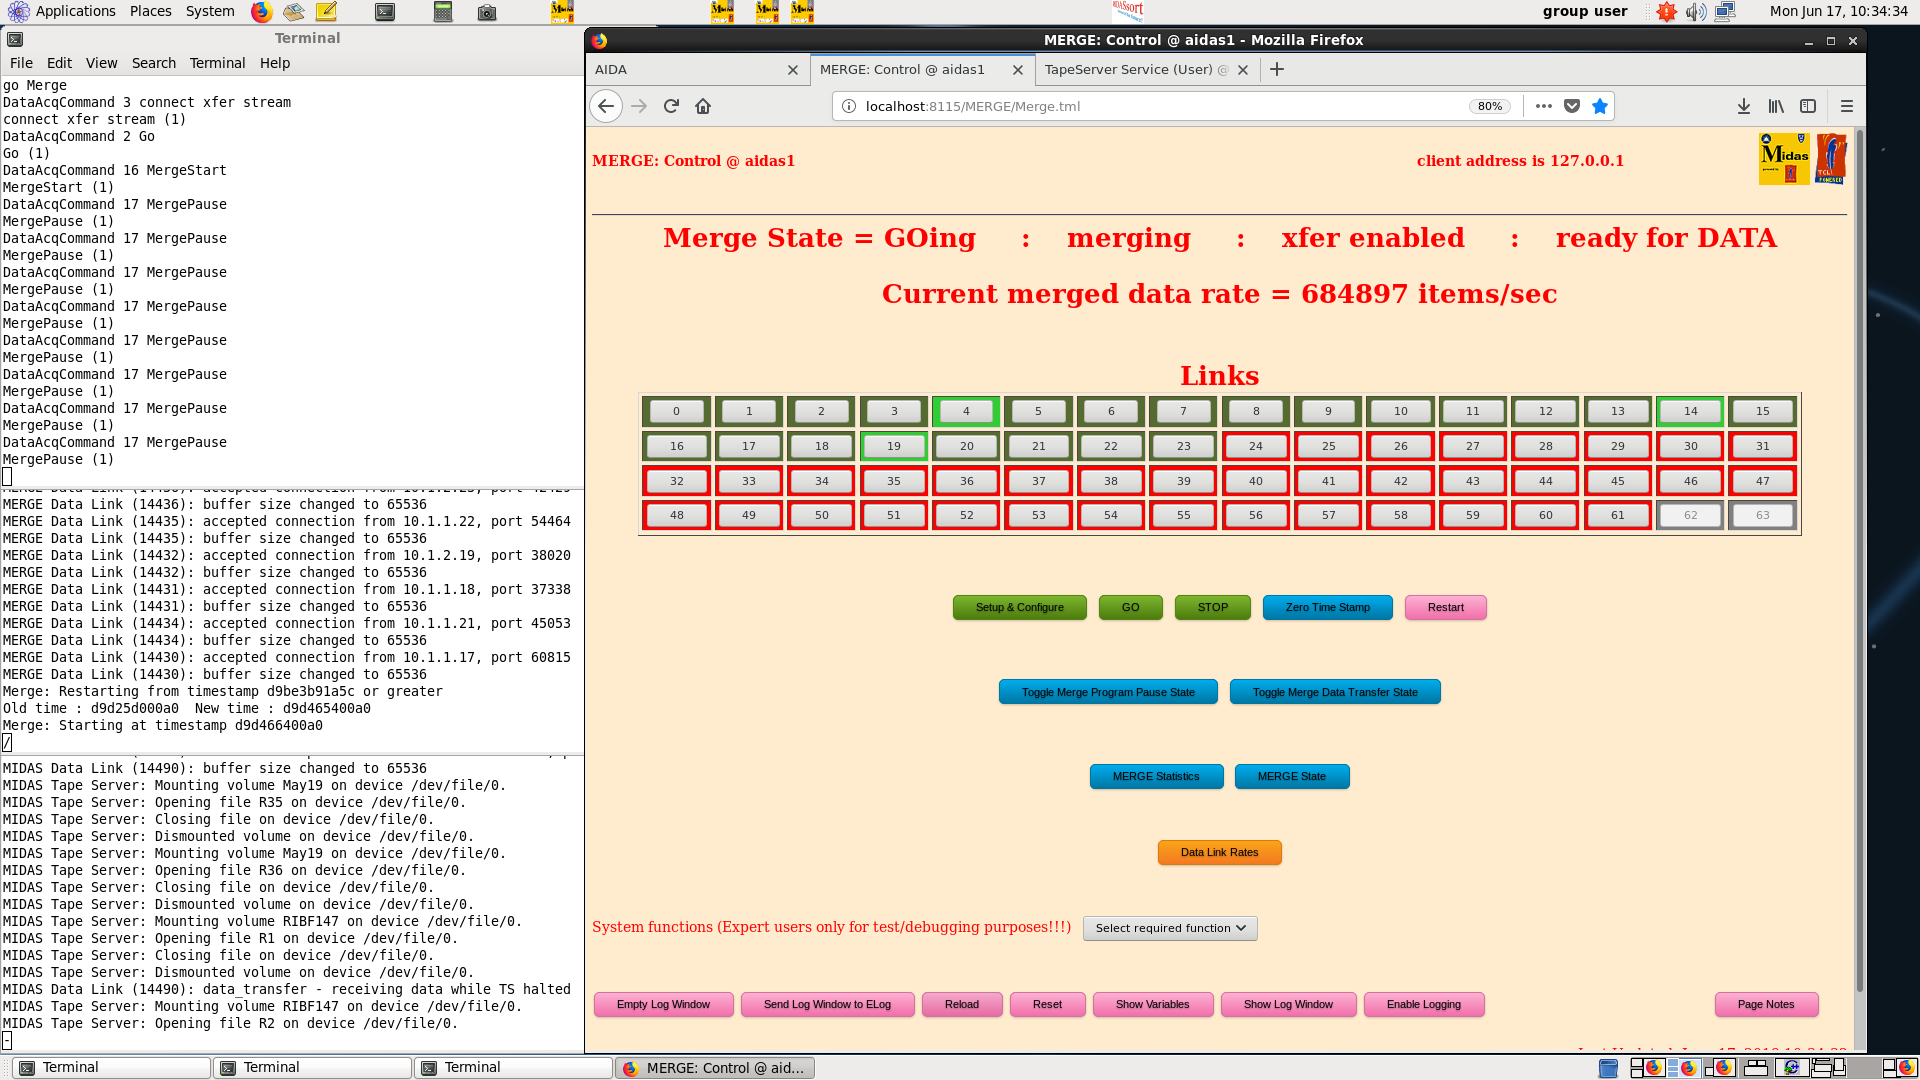Open Terminal File menu
1920x1080 pixels.
tap(21, 63)
